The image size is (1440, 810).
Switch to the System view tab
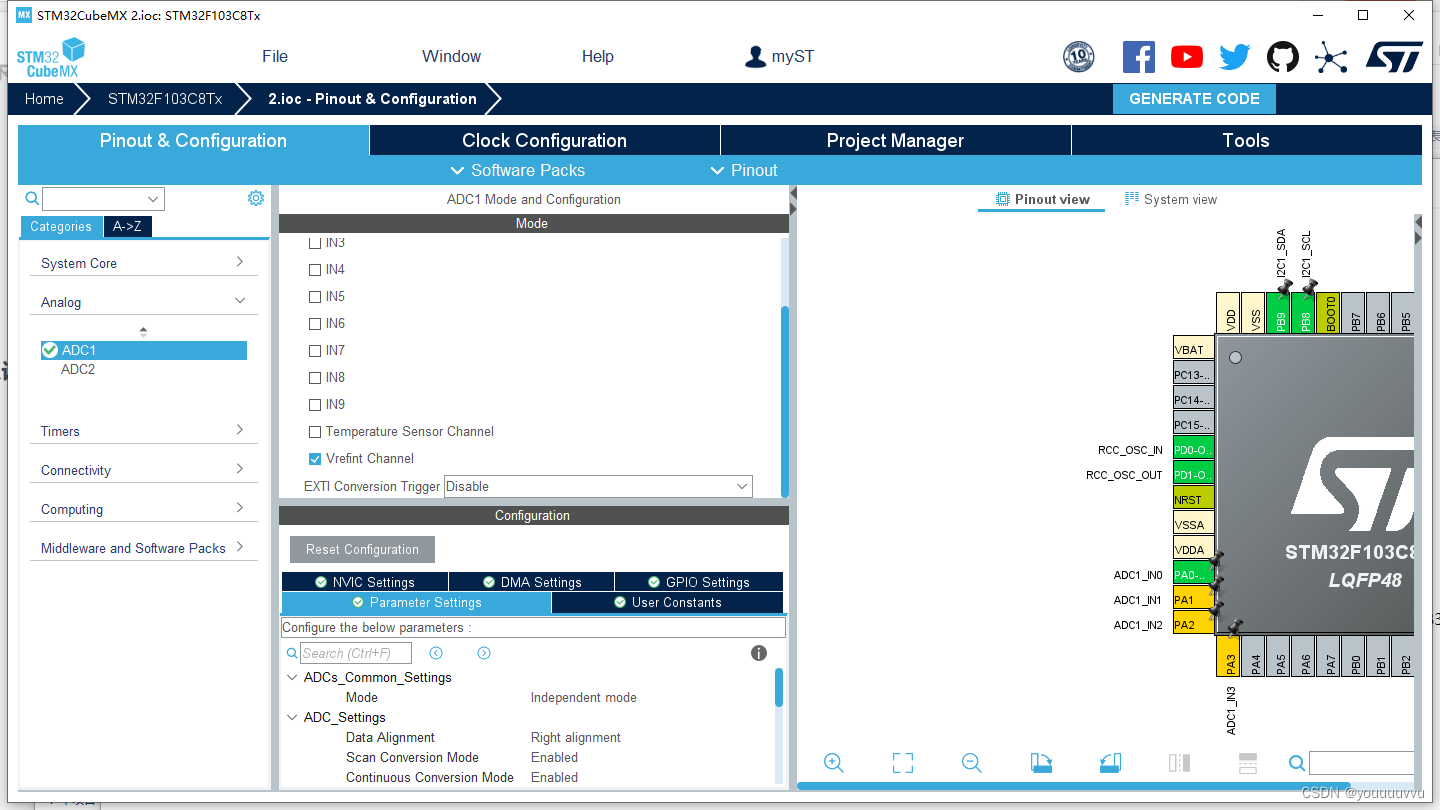tap(1170, 199)
